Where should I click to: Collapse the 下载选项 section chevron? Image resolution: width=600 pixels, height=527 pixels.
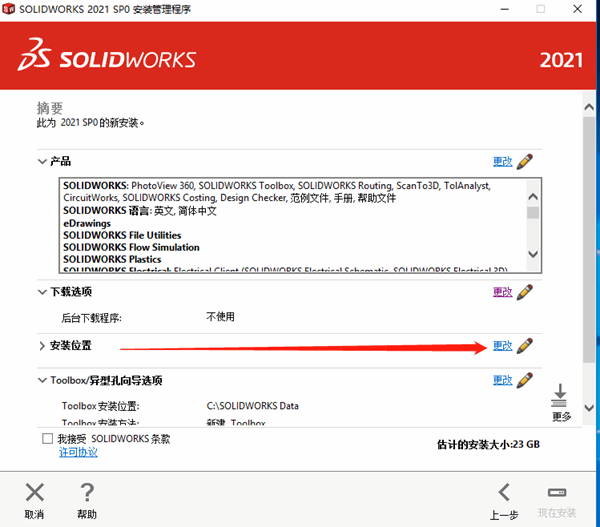pos(42,292)
